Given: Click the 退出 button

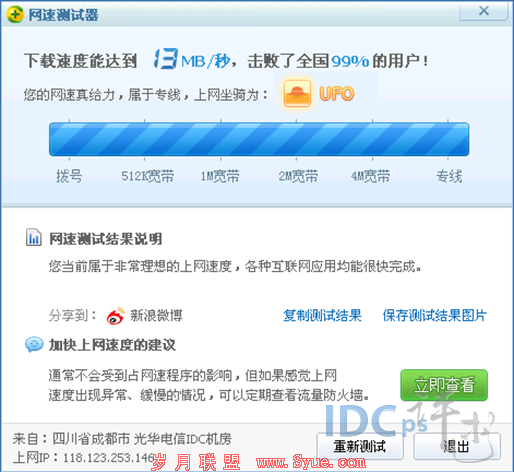Looking at the screenshot, I should [457, 446].
